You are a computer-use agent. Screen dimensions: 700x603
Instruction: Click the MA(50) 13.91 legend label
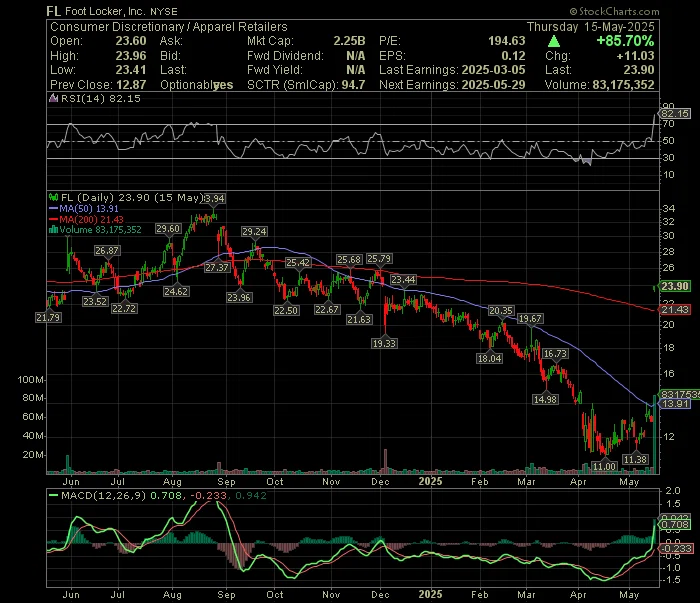[89, 209]
